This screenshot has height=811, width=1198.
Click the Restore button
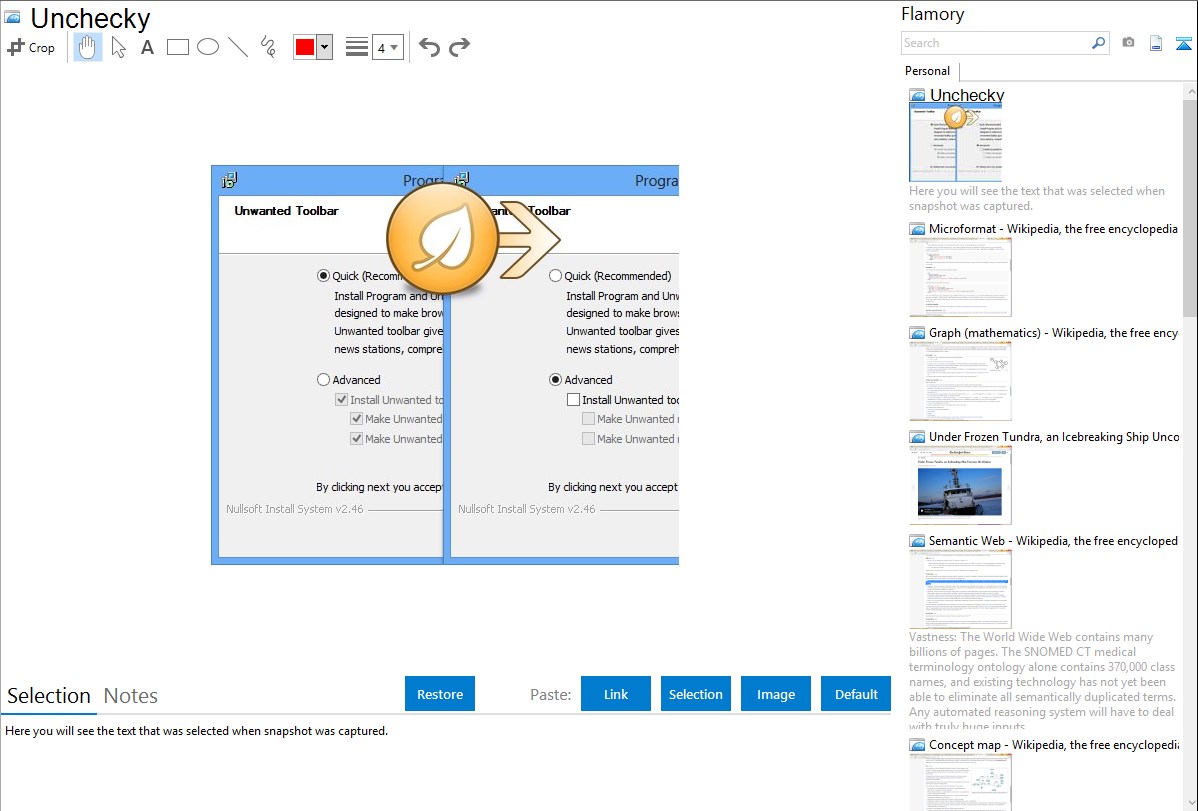tap(440, 694)
